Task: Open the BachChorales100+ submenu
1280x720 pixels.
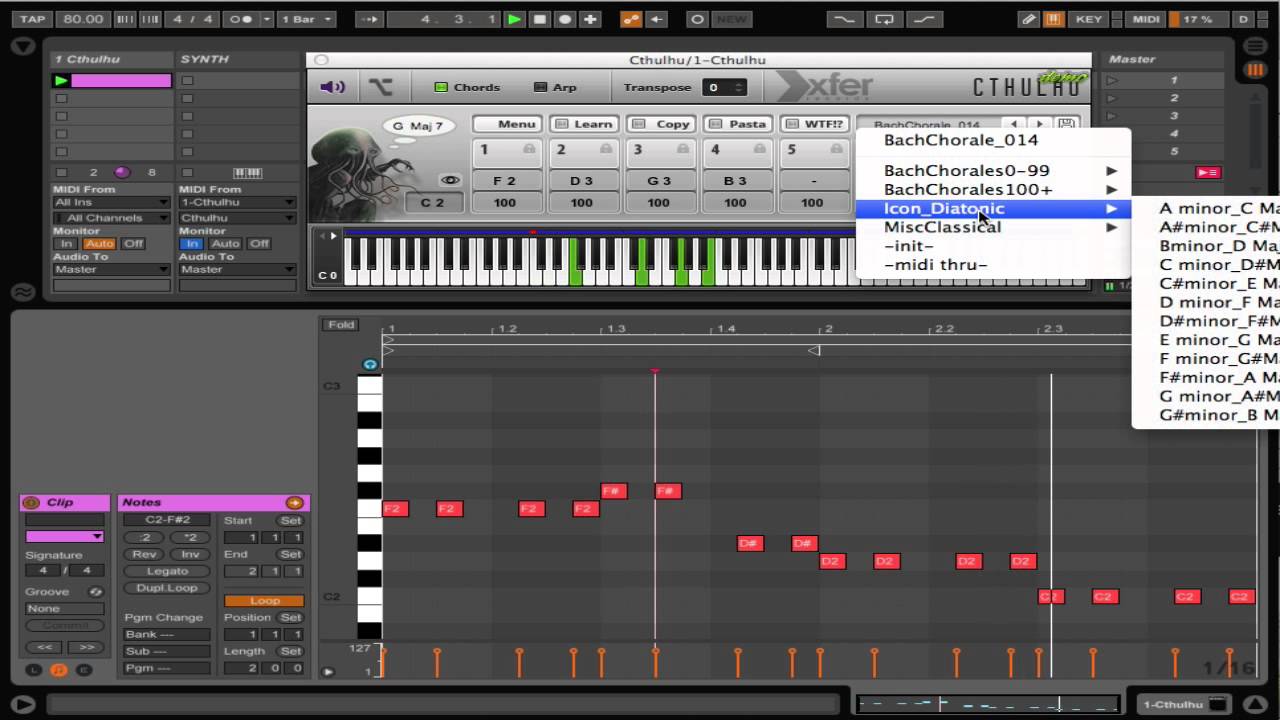Action: [x=993, y=189]
